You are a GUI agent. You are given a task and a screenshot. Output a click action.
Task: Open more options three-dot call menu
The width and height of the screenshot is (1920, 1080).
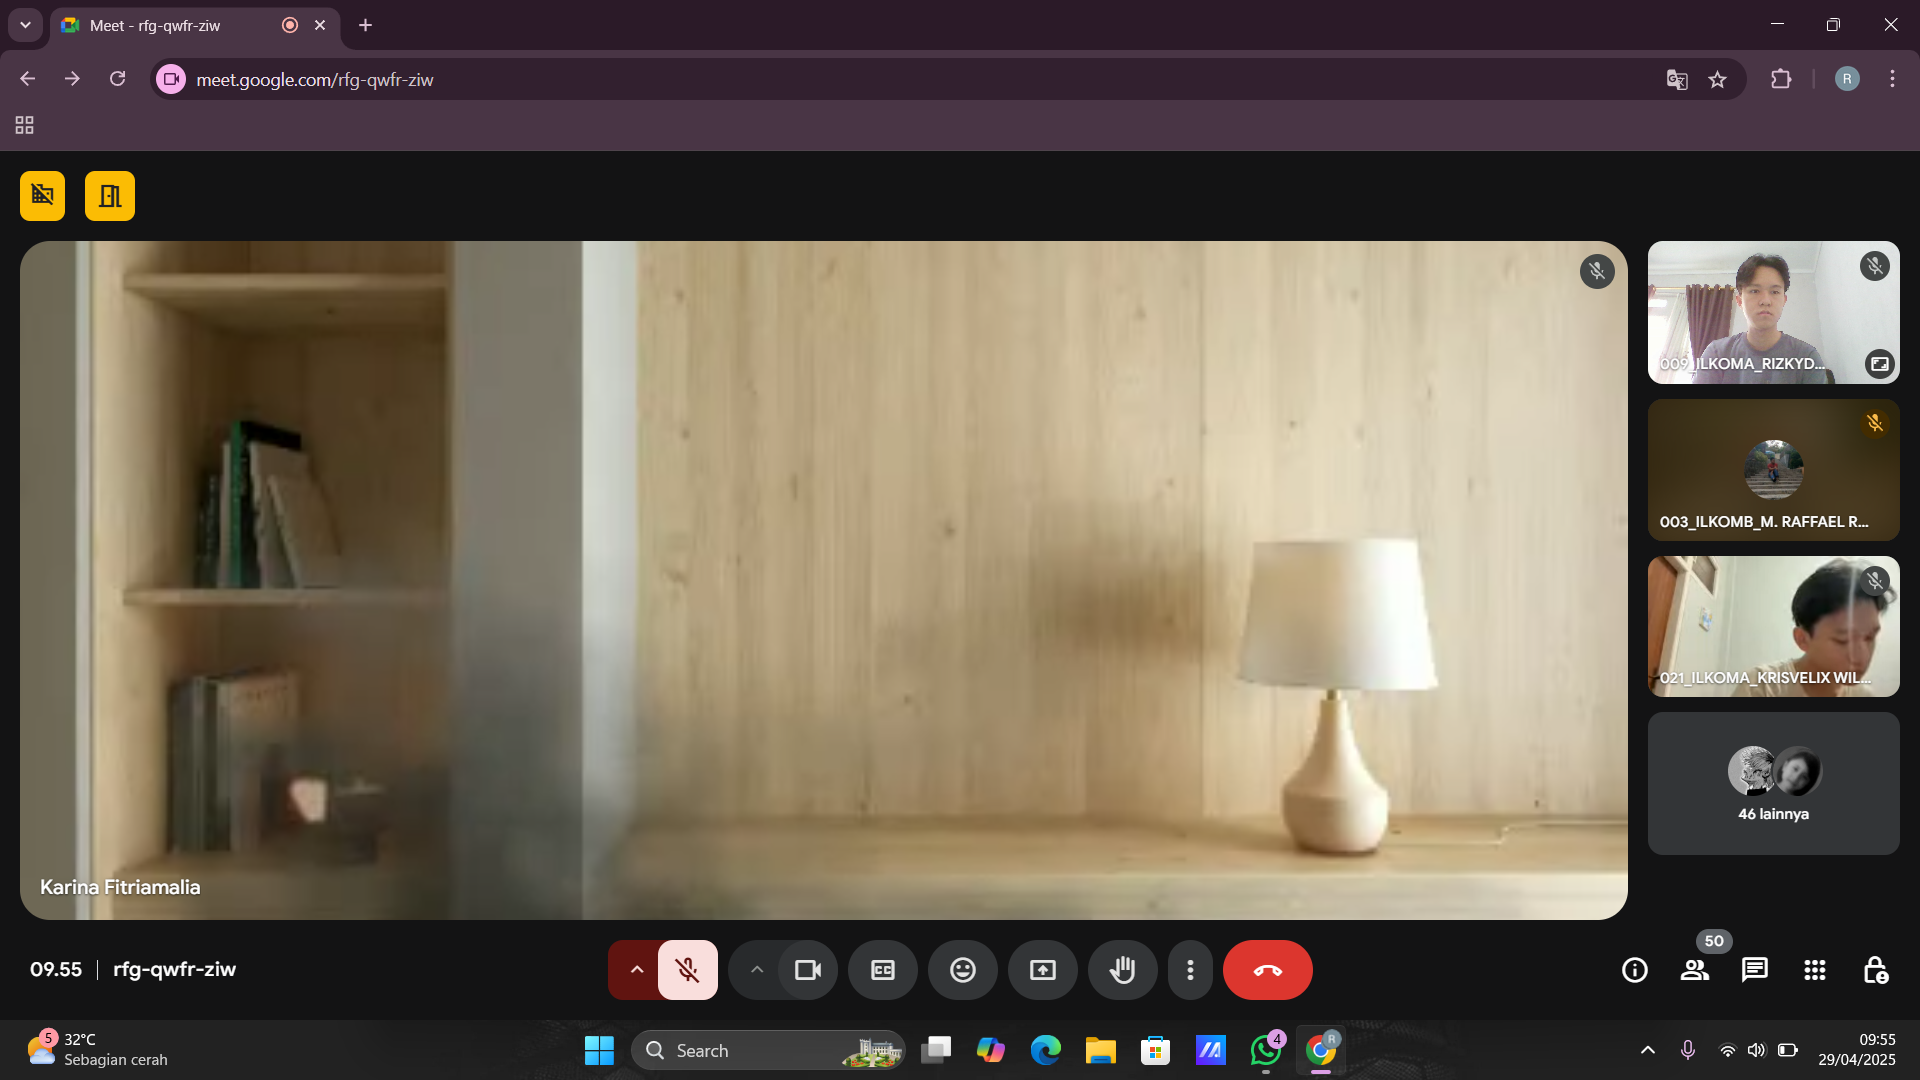tap(1190, 970)
